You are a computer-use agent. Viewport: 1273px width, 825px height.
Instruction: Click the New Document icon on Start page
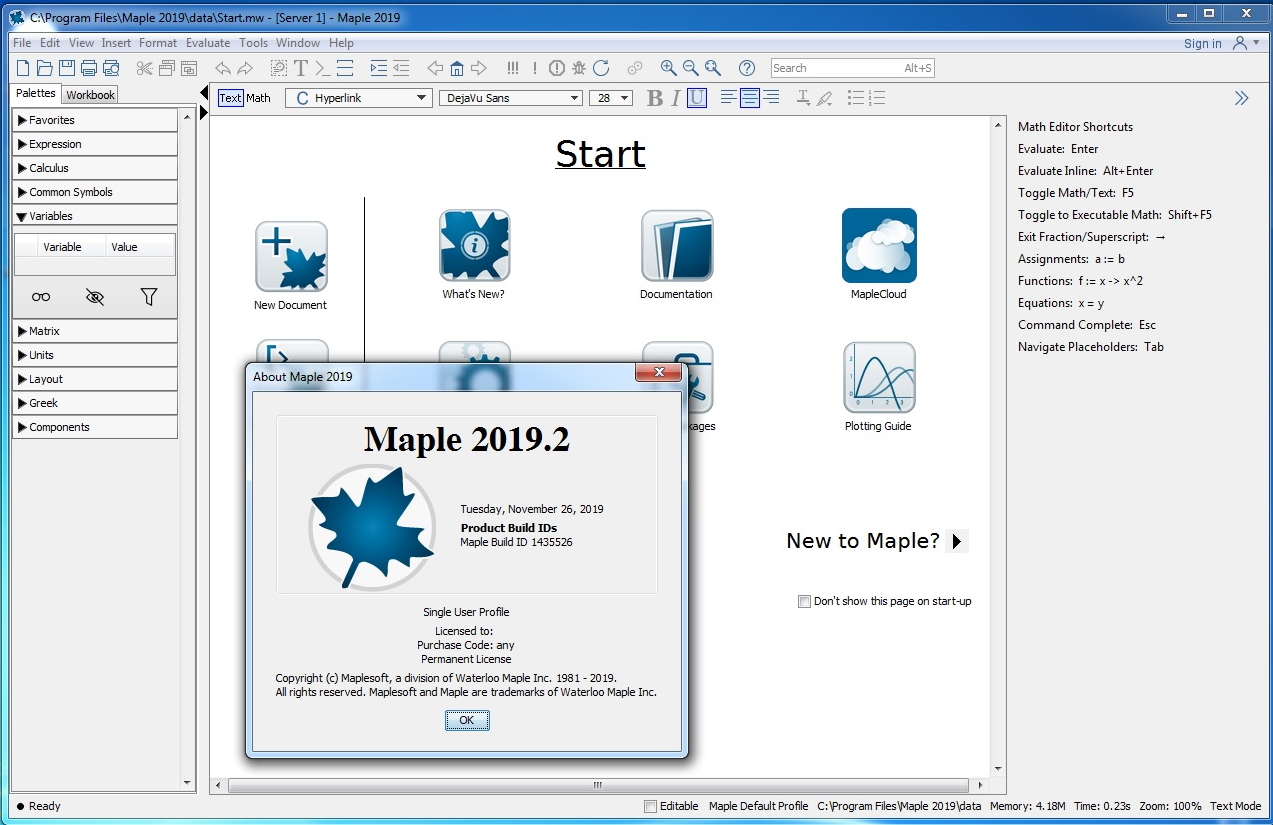coord(291,257)
